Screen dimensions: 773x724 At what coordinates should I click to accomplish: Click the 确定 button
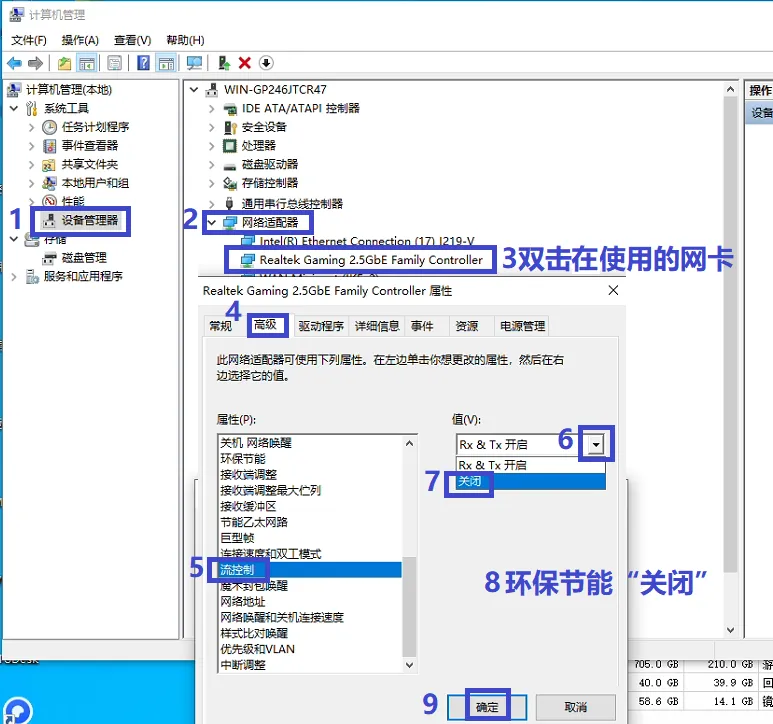tap(487, 707)
